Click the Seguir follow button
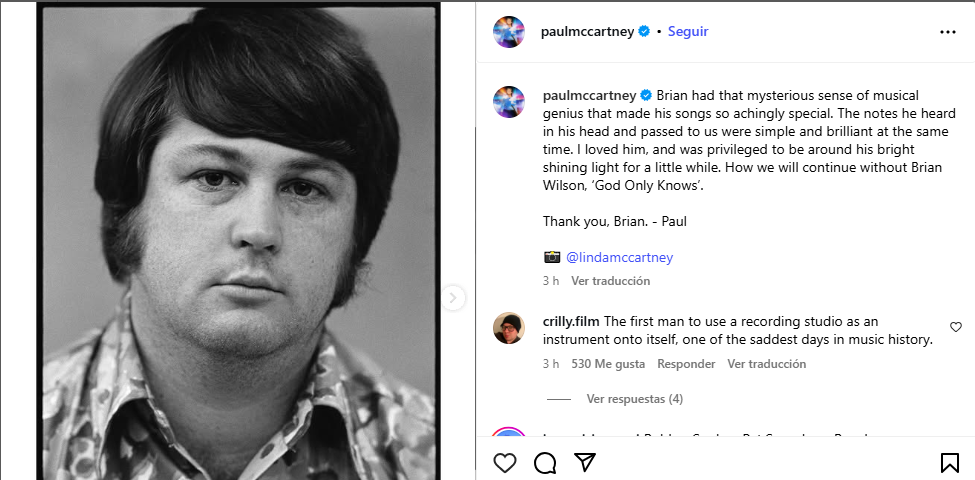This screenshot has height=480, width=975. (688, 32)
